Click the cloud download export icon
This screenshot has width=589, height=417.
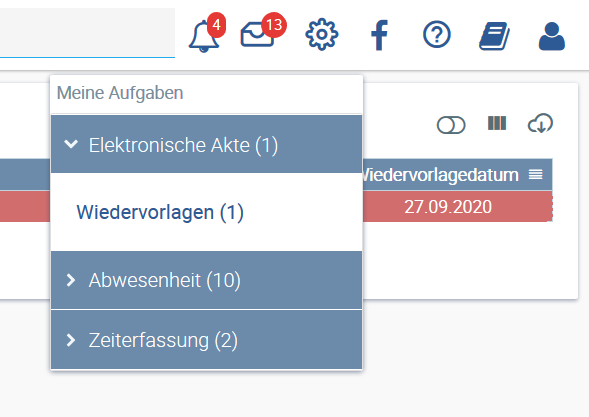click(x=540, y=123)
